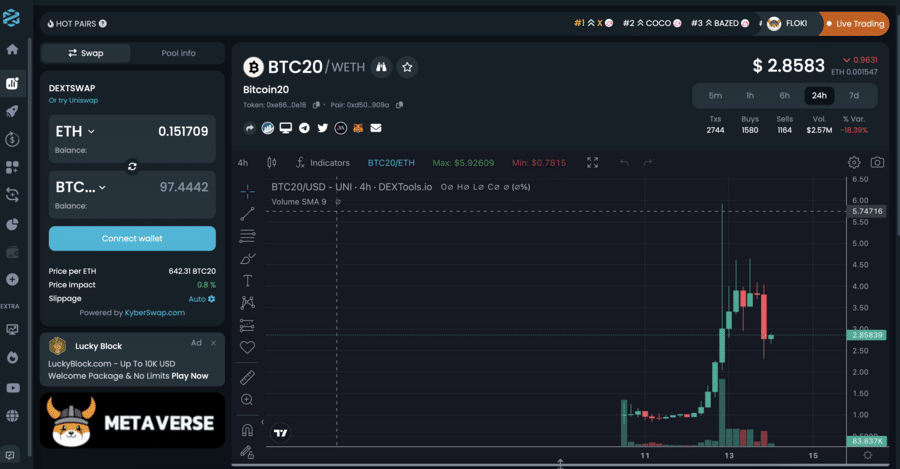Edit the BTC amount 97.4442 field

tap(184, 187)
